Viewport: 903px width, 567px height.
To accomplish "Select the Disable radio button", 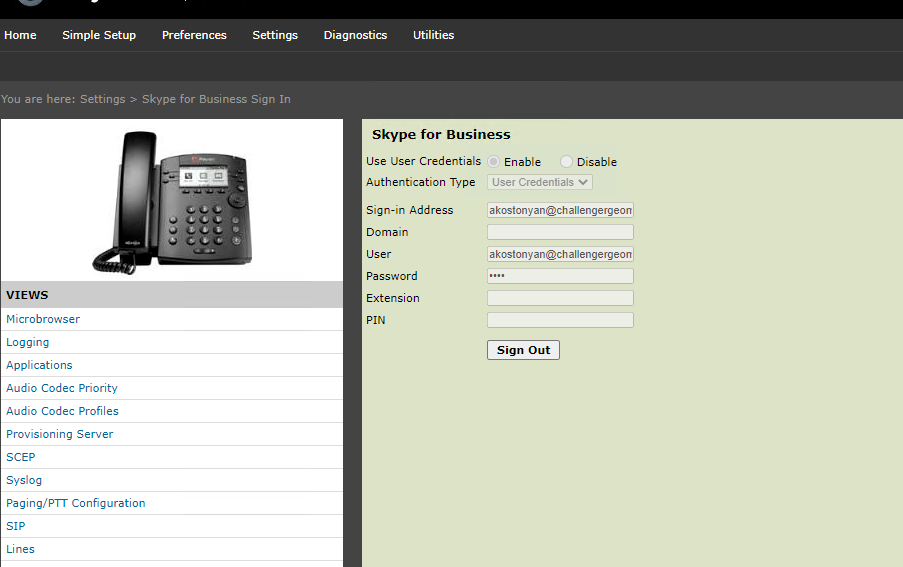I will tap(567, 162).
